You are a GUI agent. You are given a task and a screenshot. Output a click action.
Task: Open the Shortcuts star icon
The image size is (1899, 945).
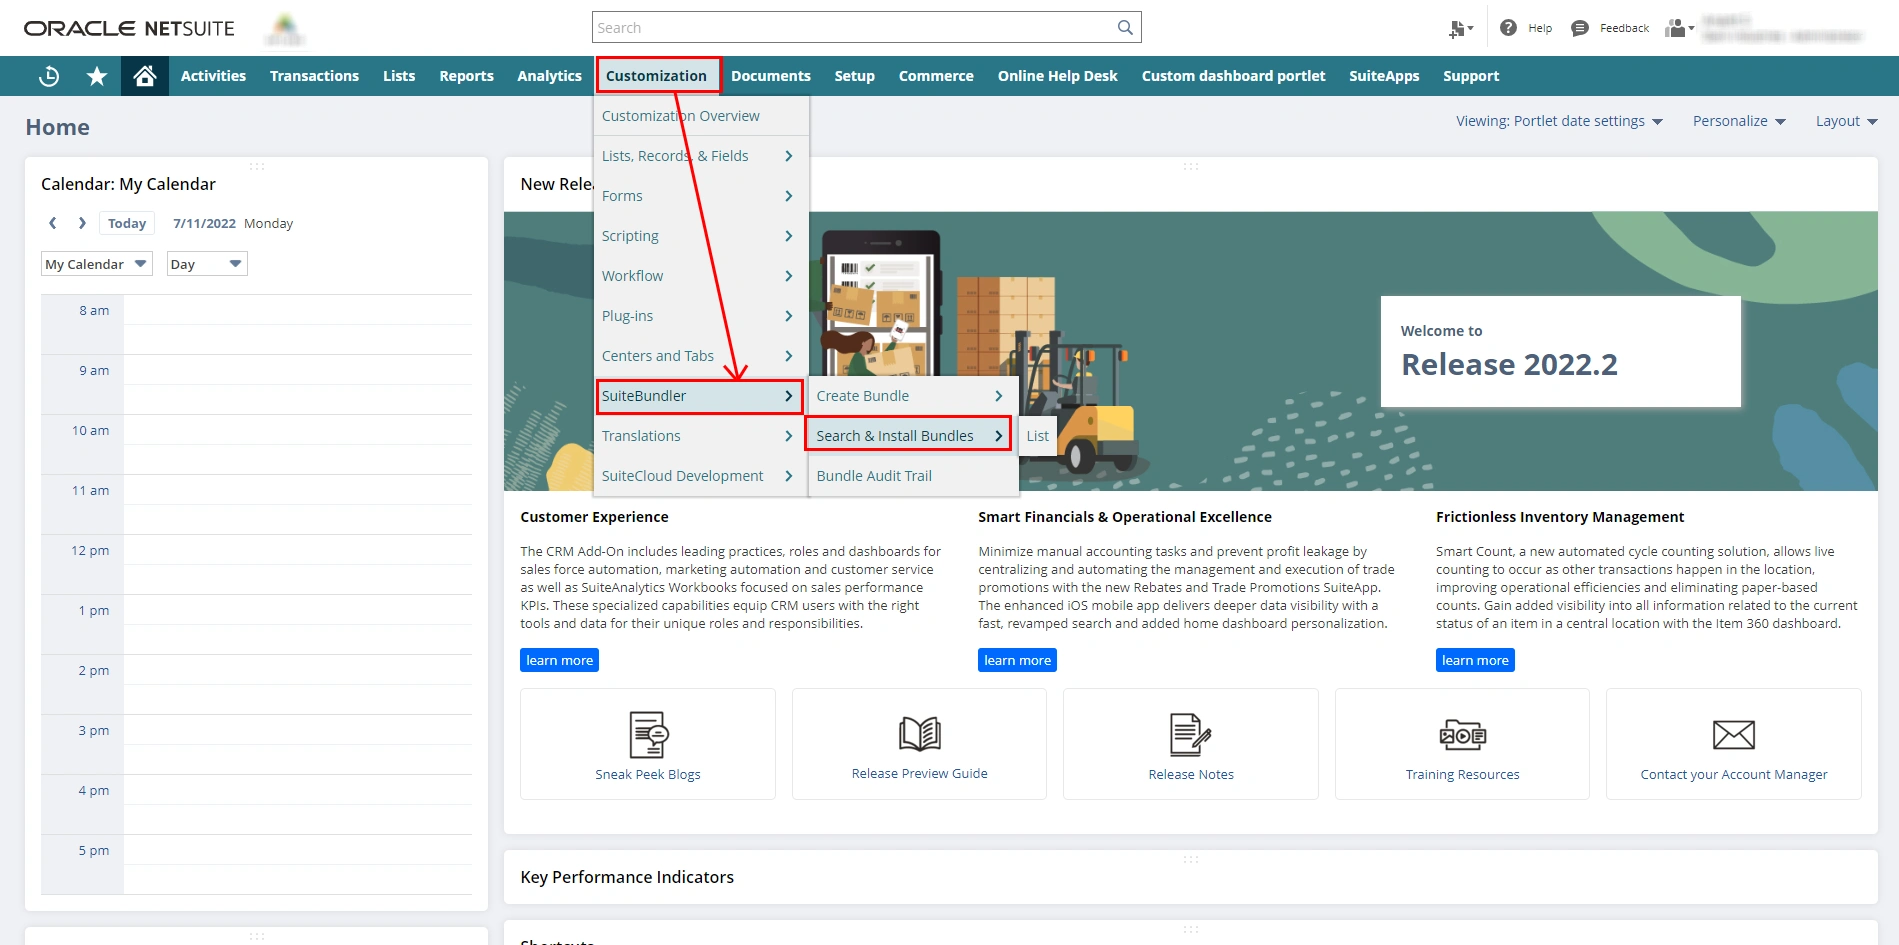(96, 75)
